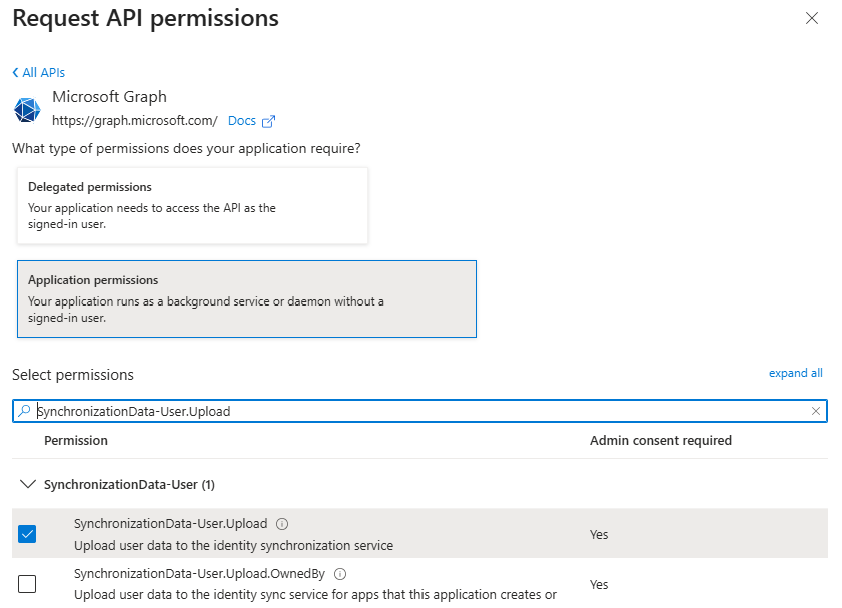
Task: Click the back chevron before All APIs
Action: click(x=16, y=72)
